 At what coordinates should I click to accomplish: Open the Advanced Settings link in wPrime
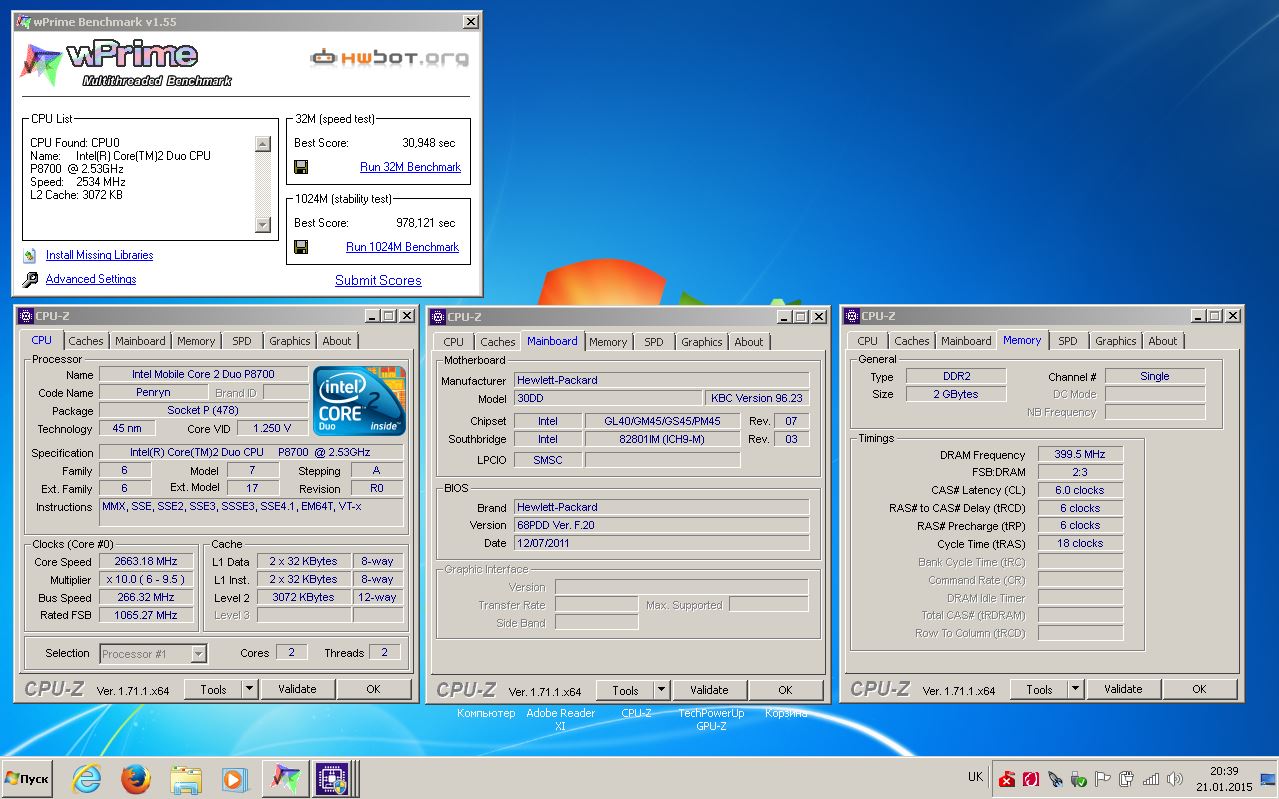[91, 279]
